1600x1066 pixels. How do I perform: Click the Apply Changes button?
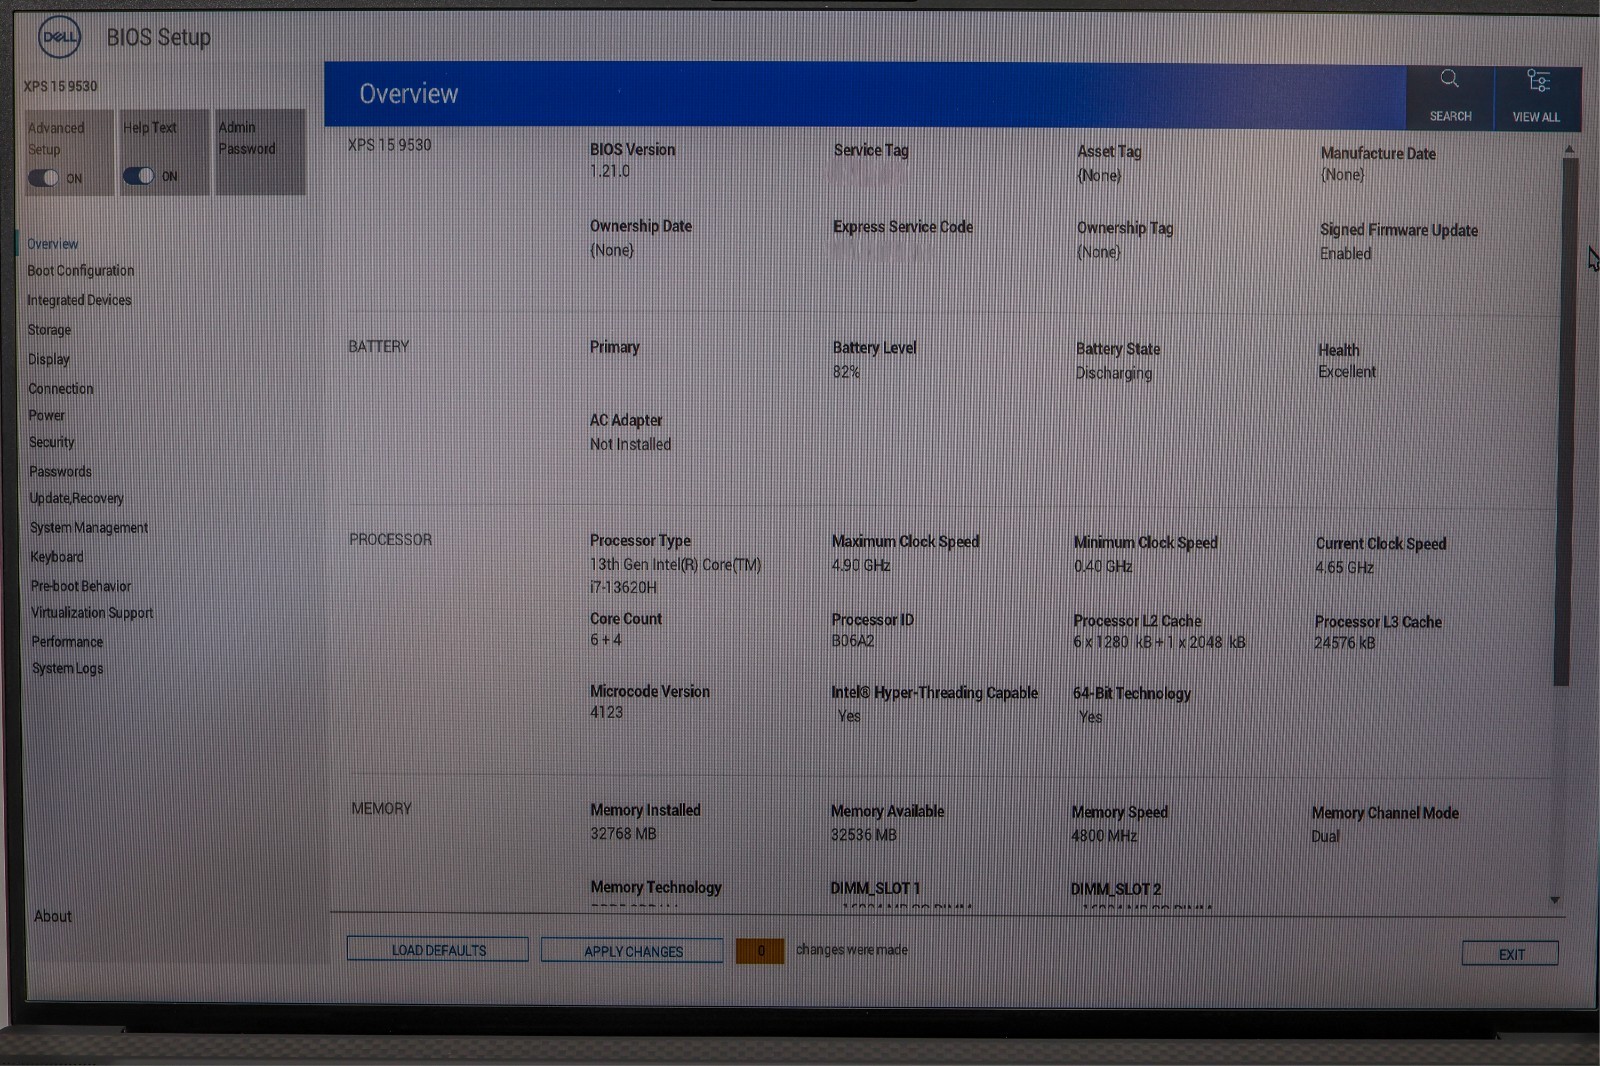pos(633,951)
